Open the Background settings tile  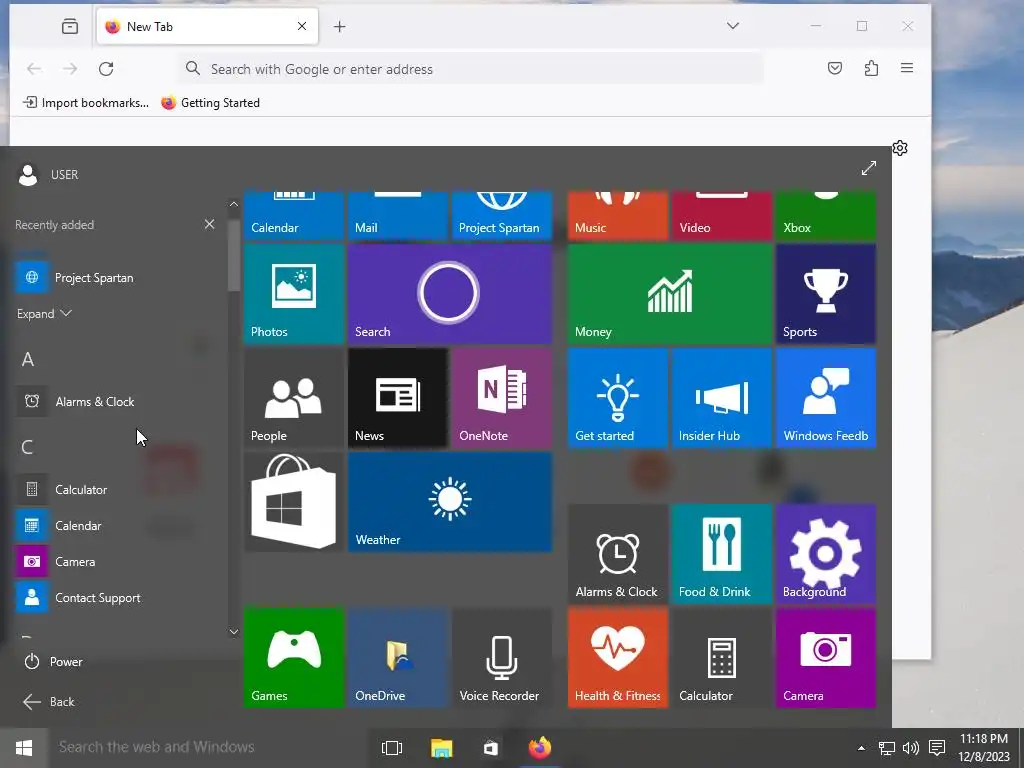point(825,554)
